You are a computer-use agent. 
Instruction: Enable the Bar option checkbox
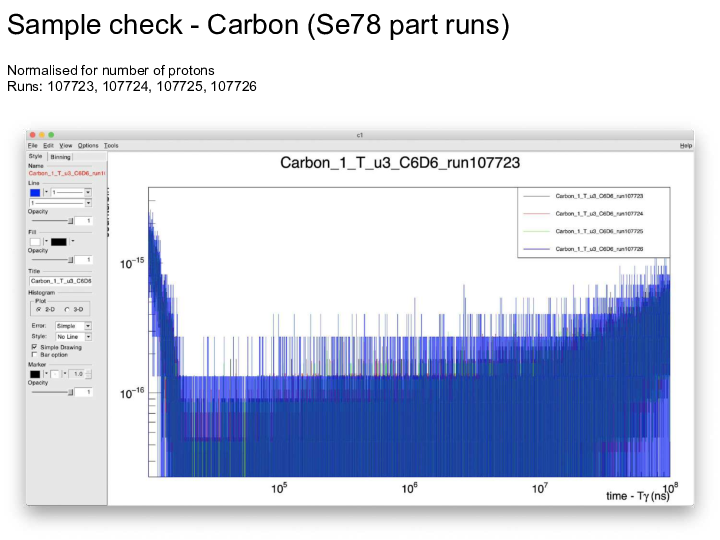34,355
